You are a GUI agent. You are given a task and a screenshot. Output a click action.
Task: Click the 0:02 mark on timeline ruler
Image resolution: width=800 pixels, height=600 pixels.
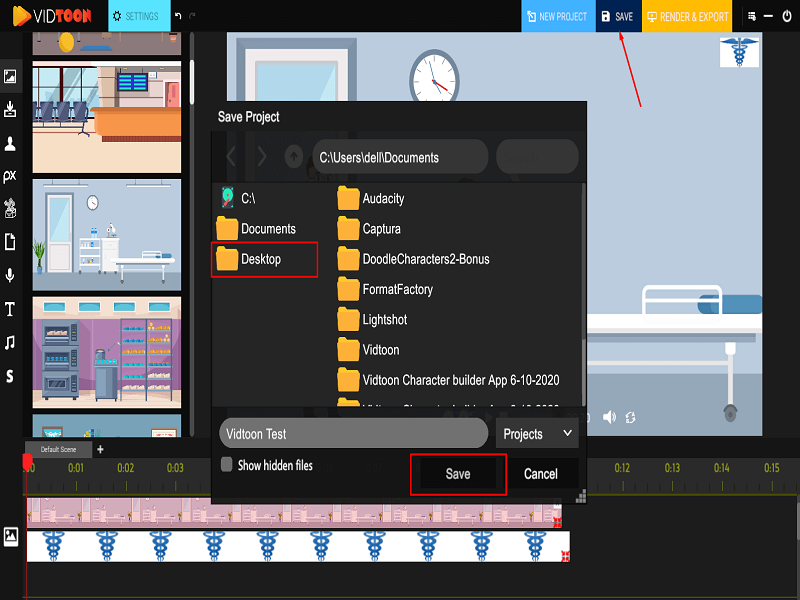click(126, 467)
